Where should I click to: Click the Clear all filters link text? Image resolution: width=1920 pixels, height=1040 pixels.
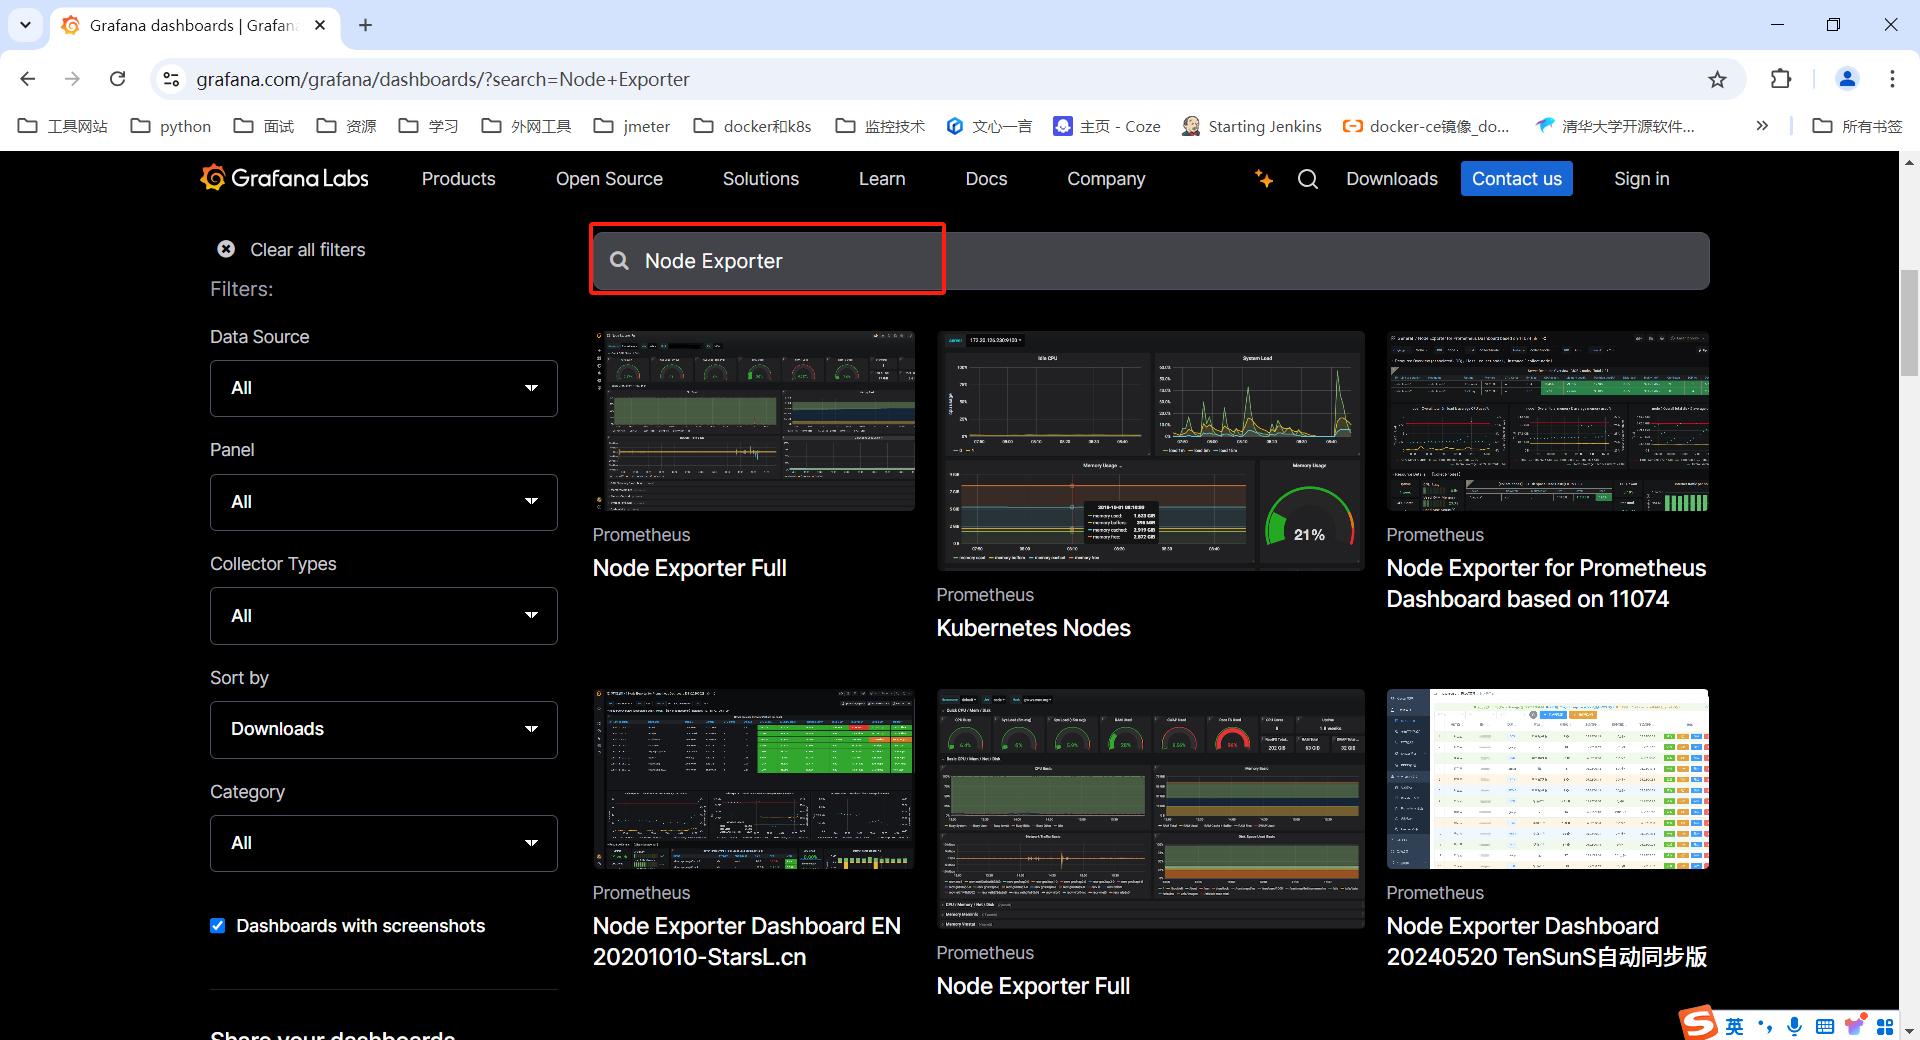pyautogui.click(x=308, y=250)
